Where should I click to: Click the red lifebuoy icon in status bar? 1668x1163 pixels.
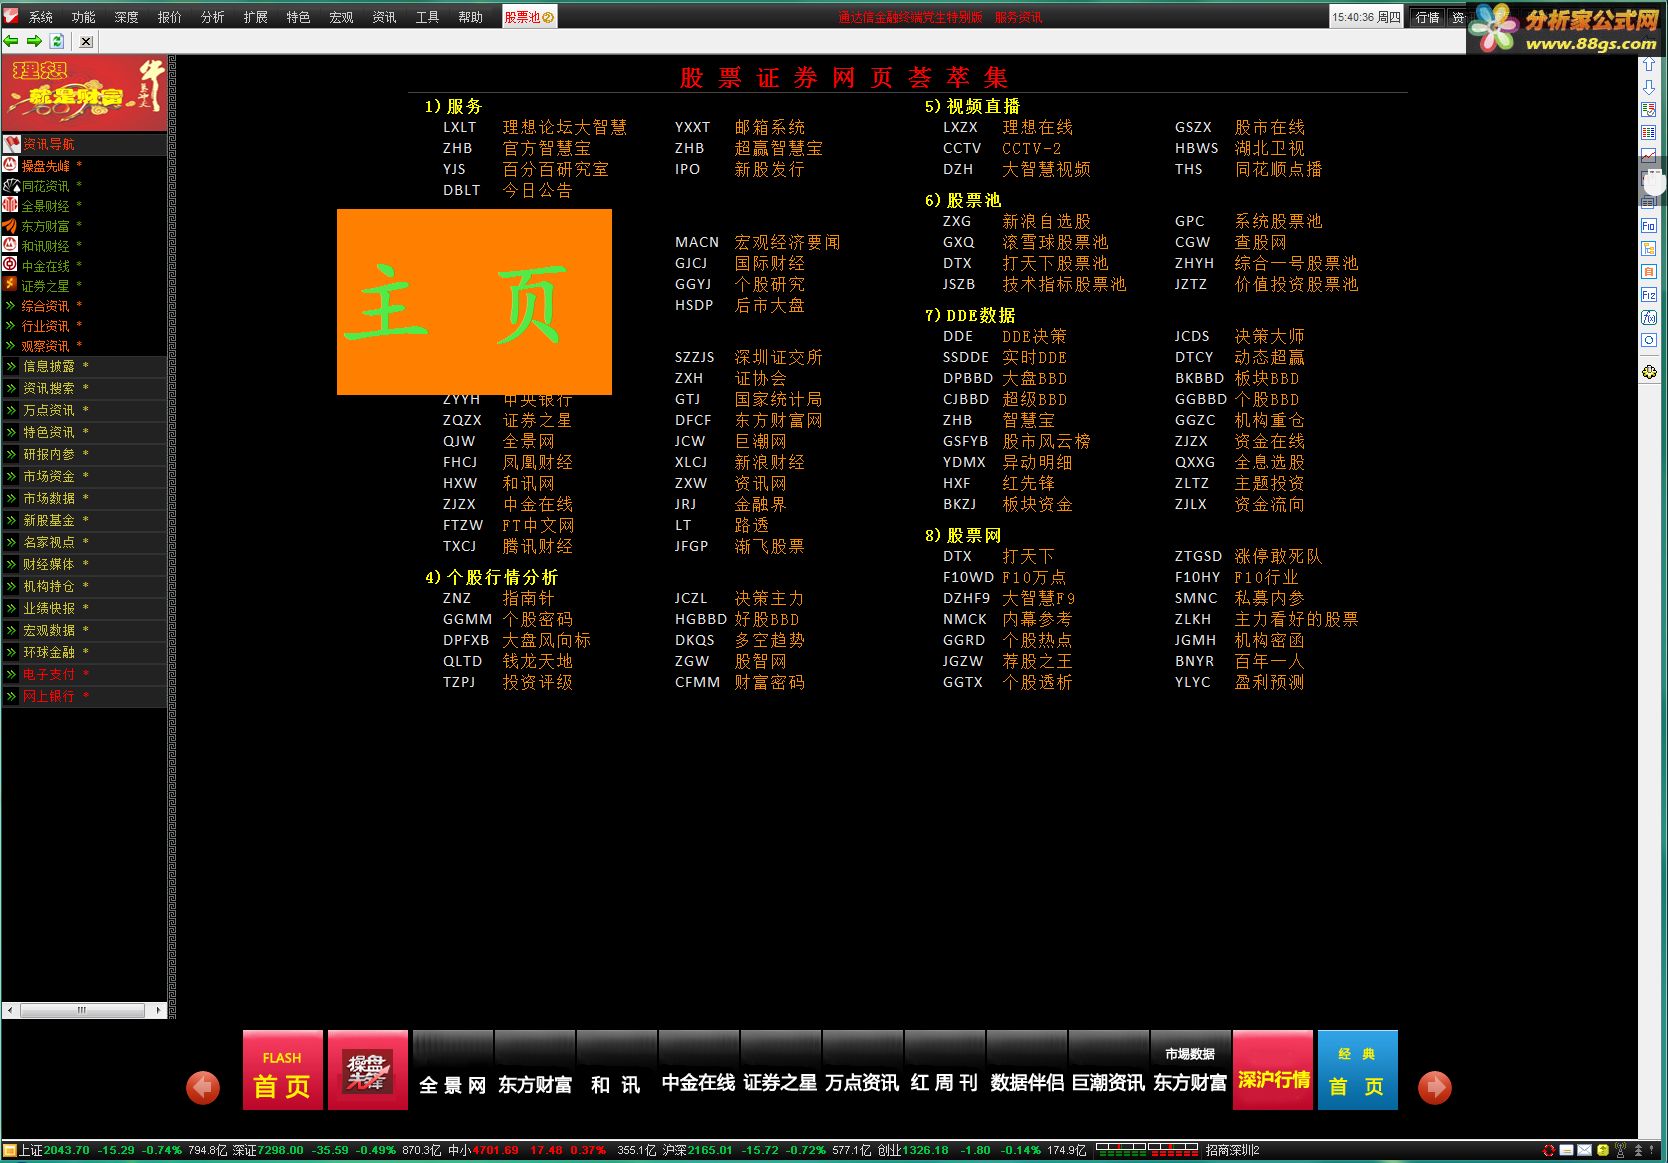(x=1549, y=1151)
